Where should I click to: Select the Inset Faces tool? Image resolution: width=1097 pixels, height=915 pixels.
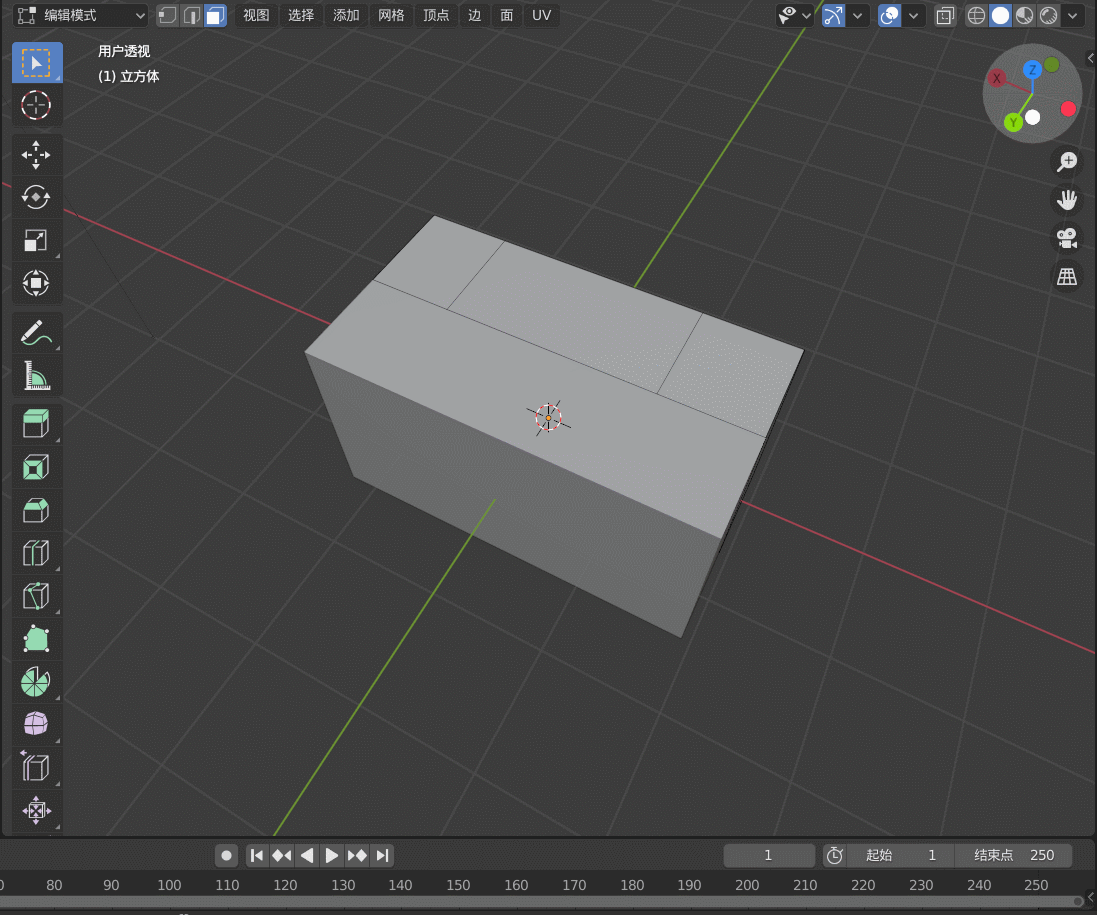pos(37,467)
